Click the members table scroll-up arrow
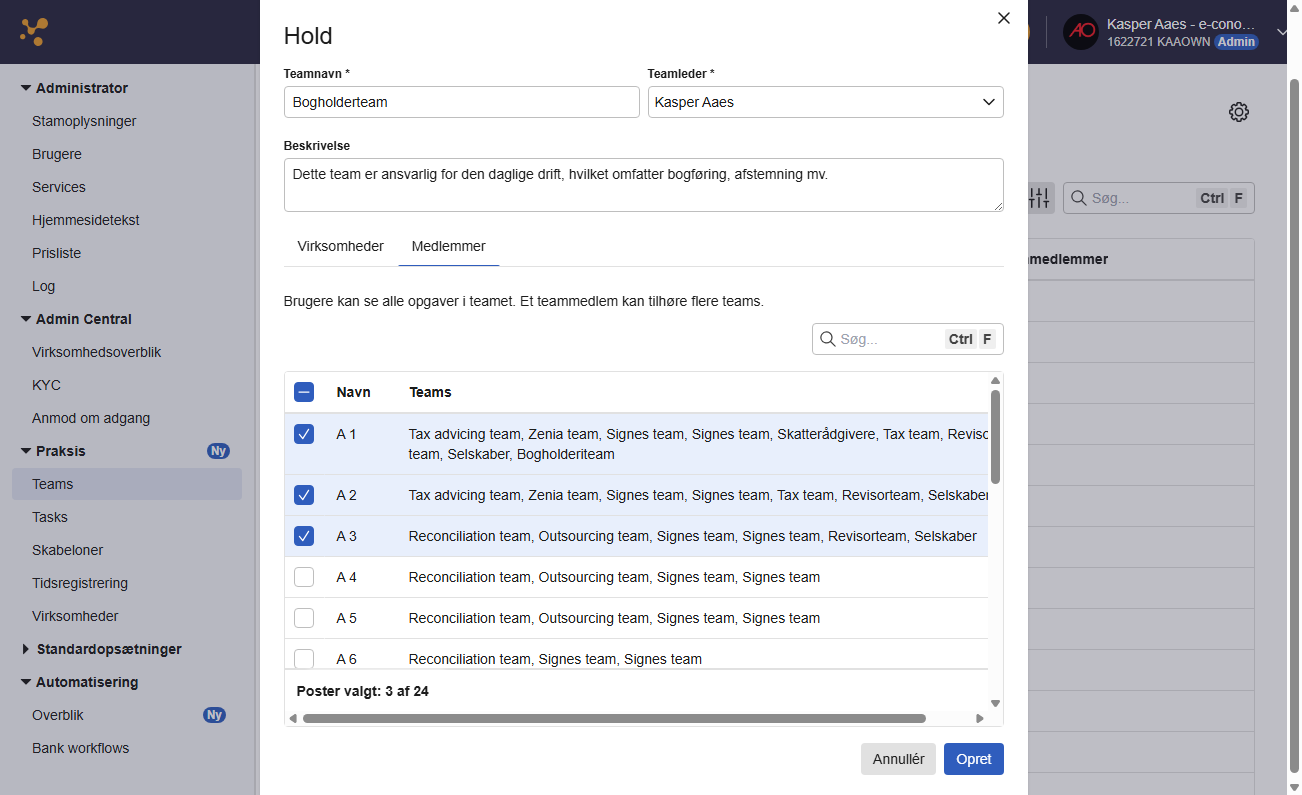This screenshot has width=1302, height=795. pyautogui.click(x=995, y=380)
